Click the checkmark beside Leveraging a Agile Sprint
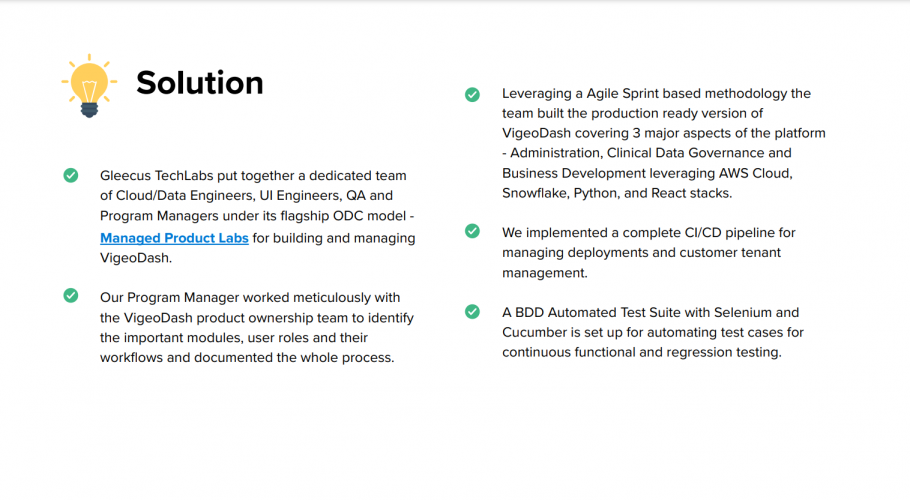Image resolution: width=910 pixels, height=500 pixels. coord(472,94)
